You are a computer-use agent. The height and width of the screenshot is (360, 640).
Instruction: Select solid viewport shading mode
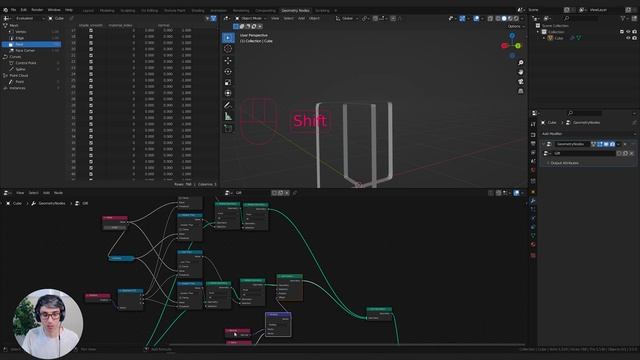tap(504, 18)
